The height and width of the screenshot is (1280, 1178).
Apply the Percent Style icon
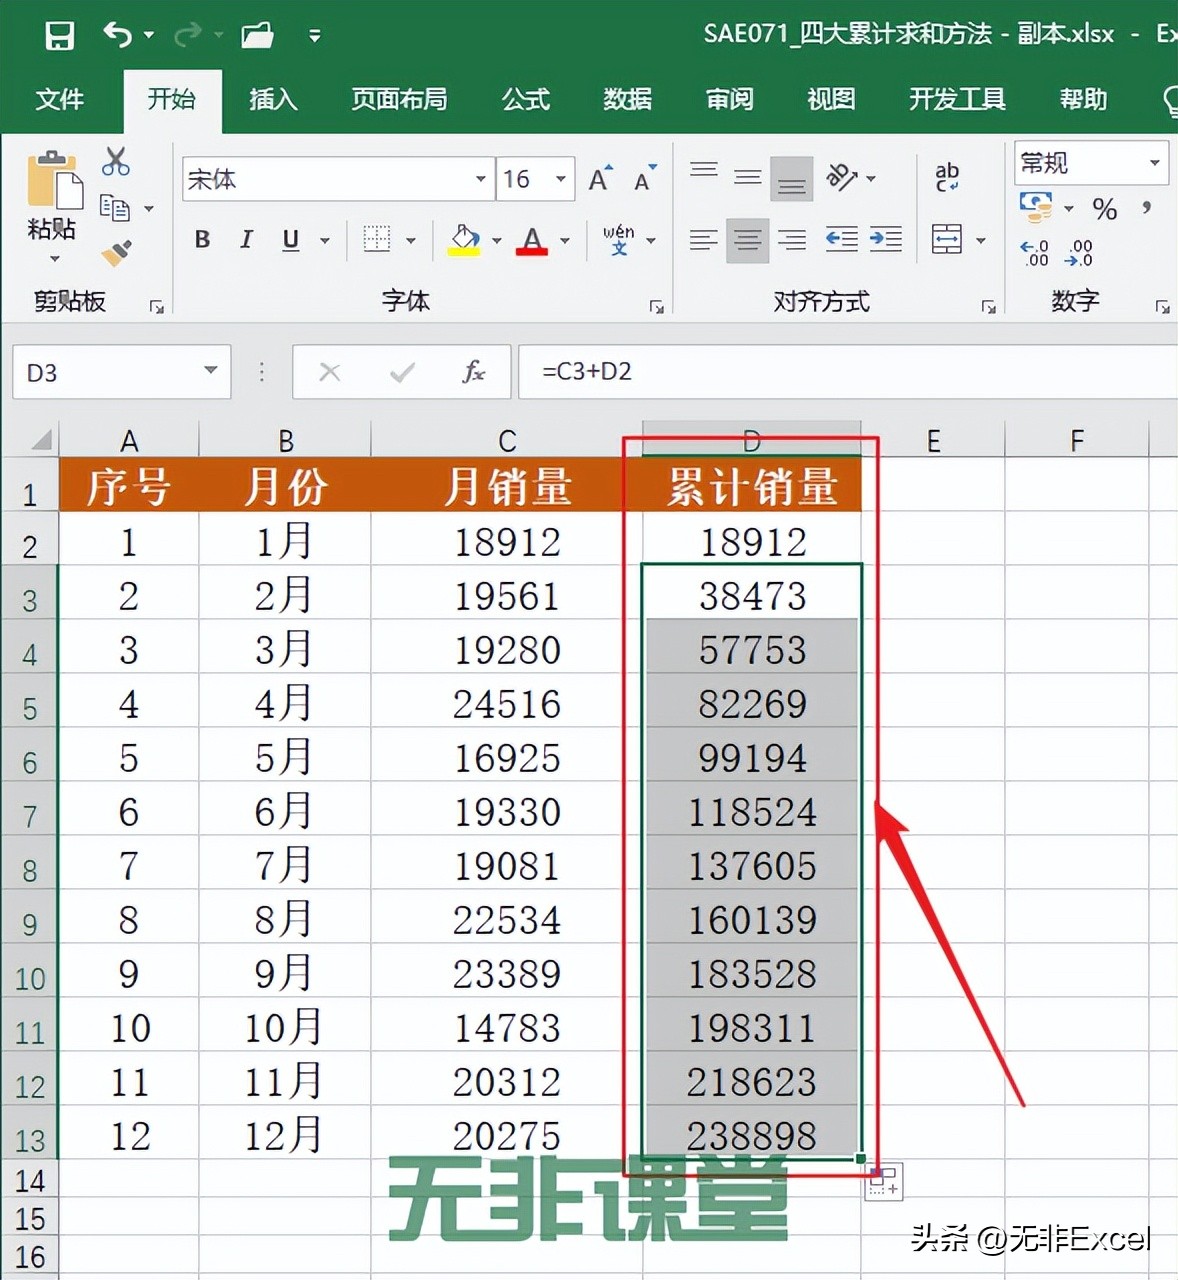click(1104, 210)
